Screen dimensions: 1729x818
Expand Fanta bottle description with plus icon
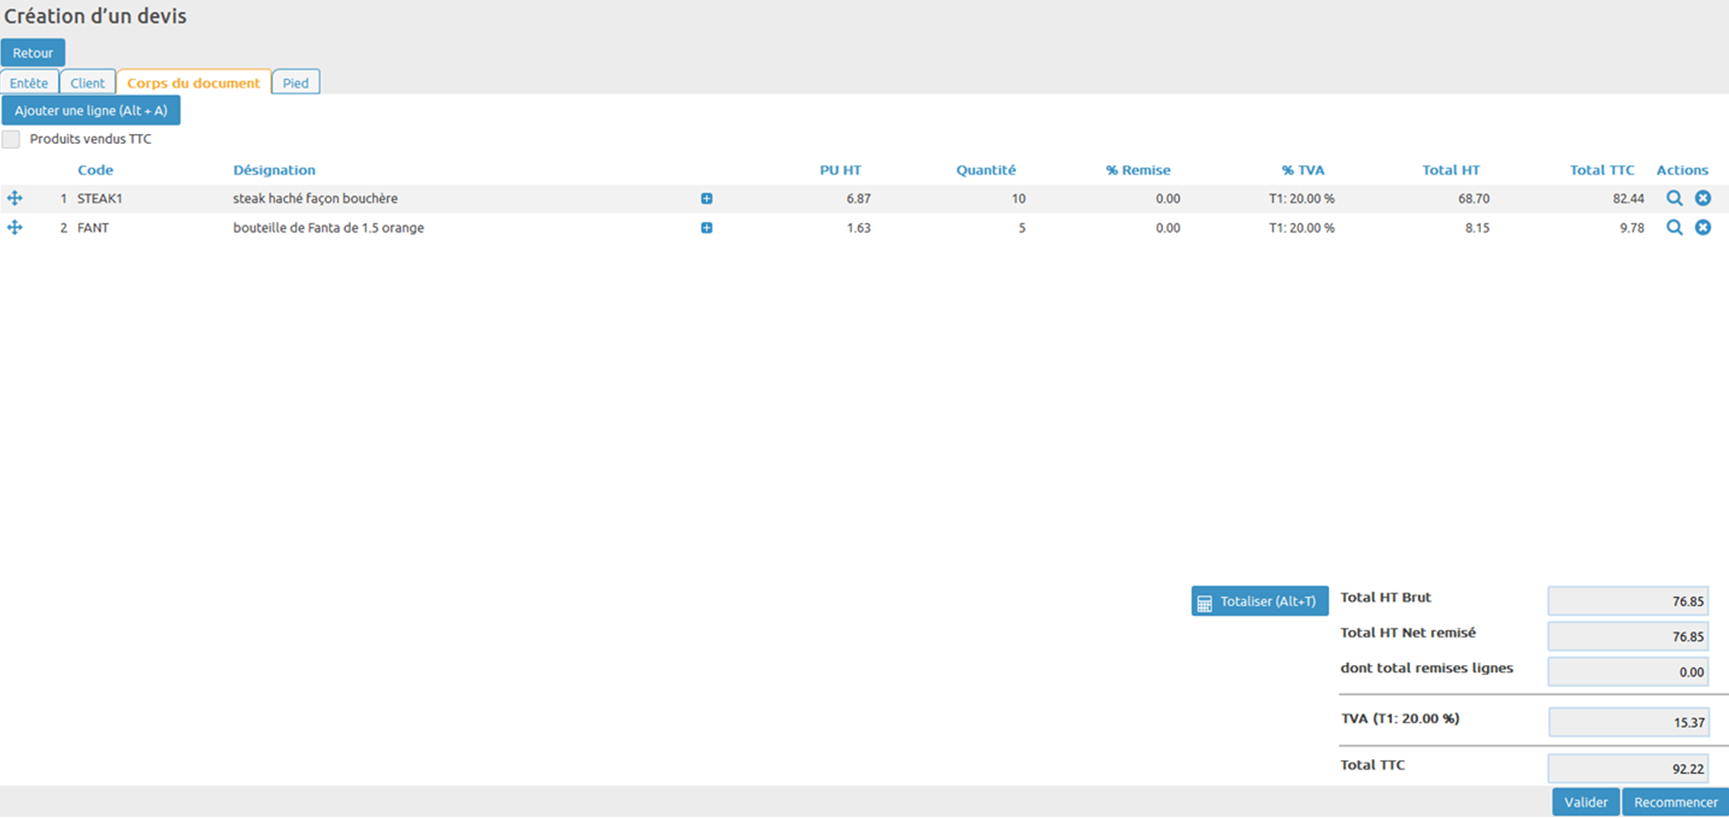click(x=707, y=228)
